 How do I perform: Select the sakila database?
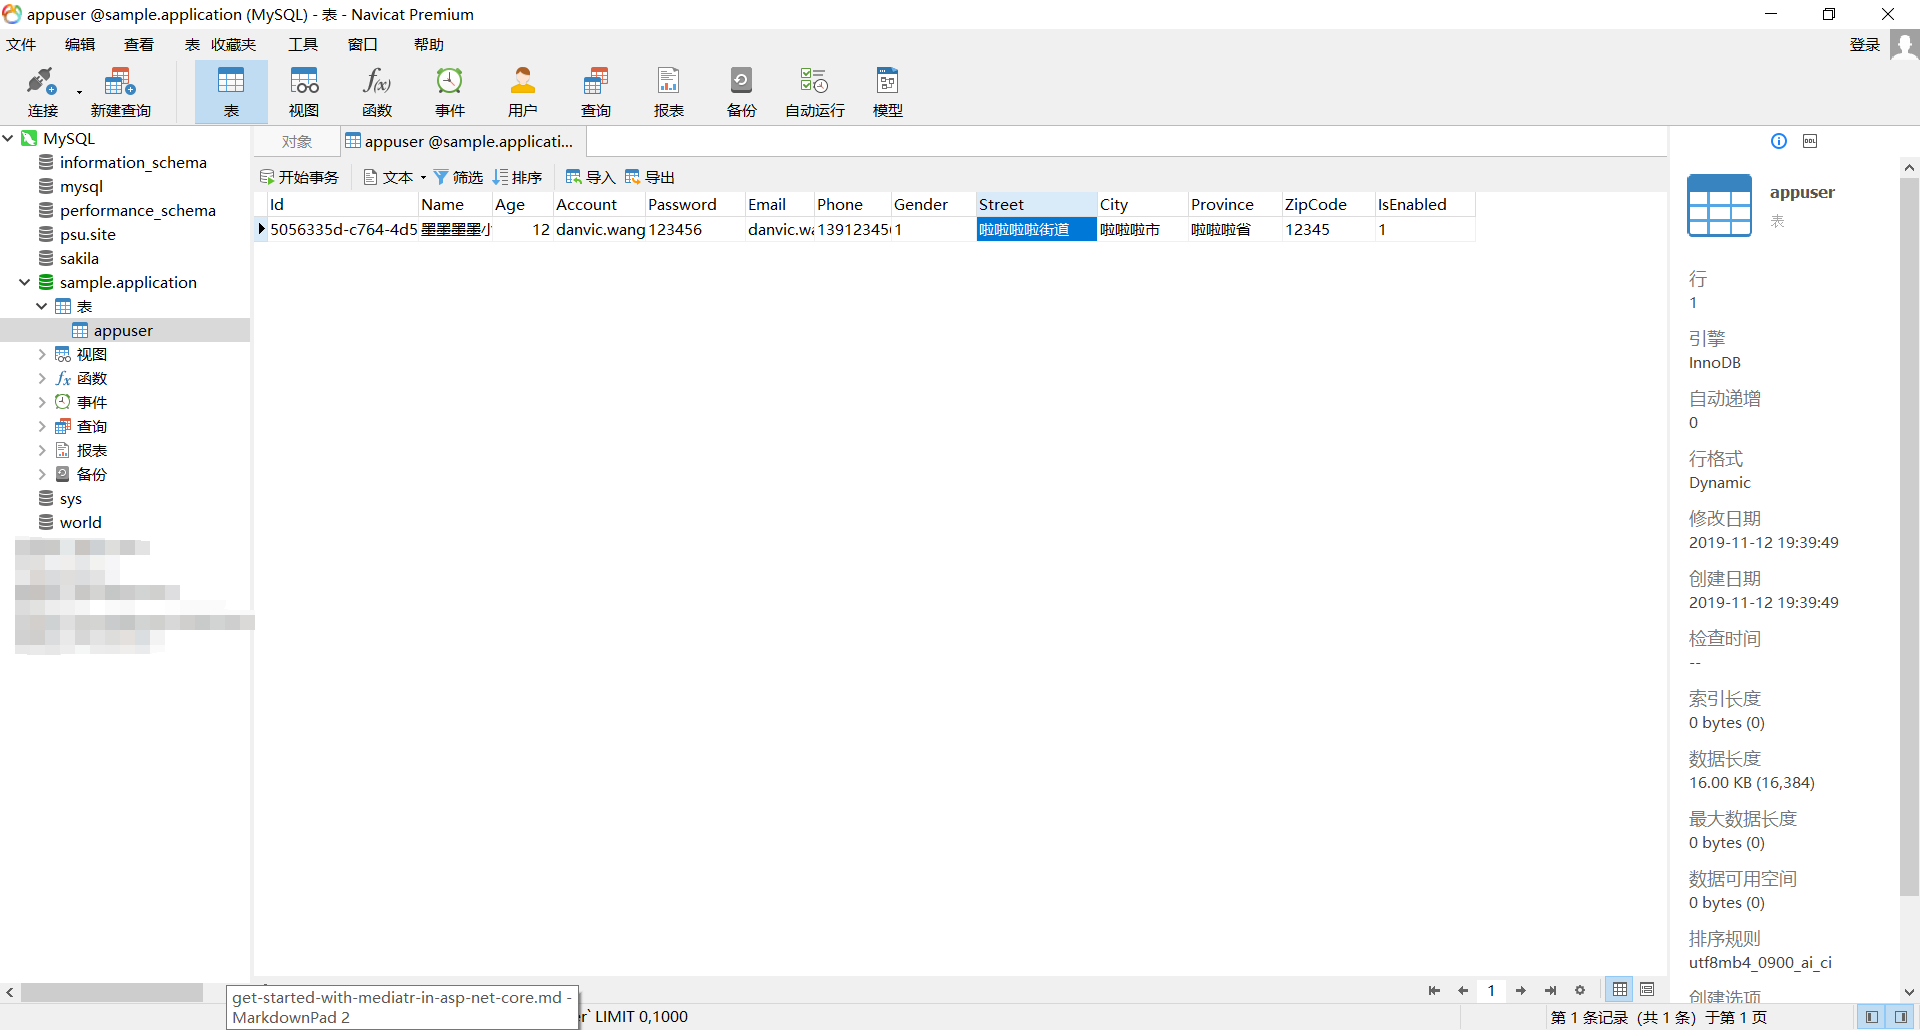(x=79, y=258)
